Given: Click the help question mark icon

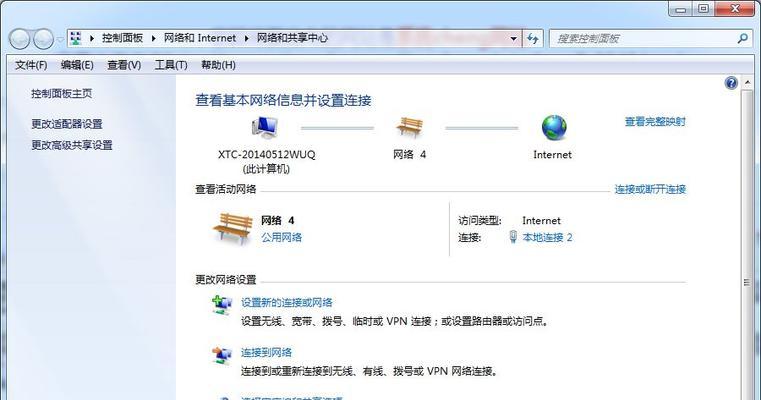Looking at the screenshot, I should [731, 83].
